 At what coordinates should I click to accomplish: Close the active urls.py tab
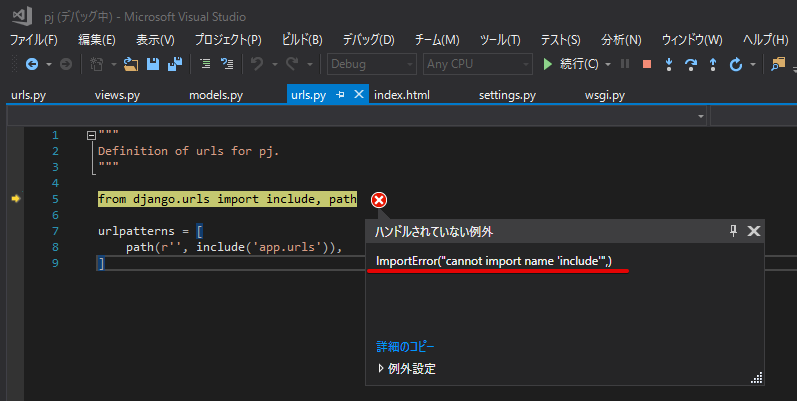click(x=359, y=94)
